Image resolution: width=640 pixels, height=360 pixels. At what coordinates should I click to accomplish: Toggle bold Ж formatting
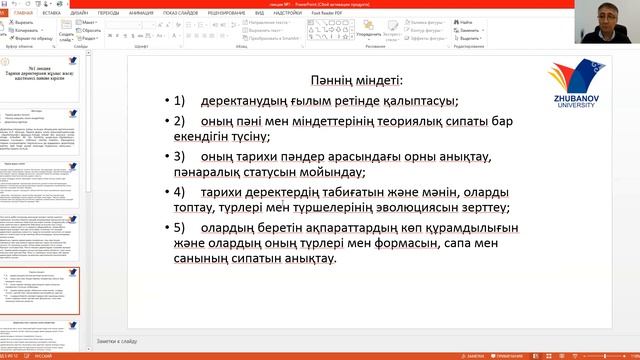click(x=110, y=36)
